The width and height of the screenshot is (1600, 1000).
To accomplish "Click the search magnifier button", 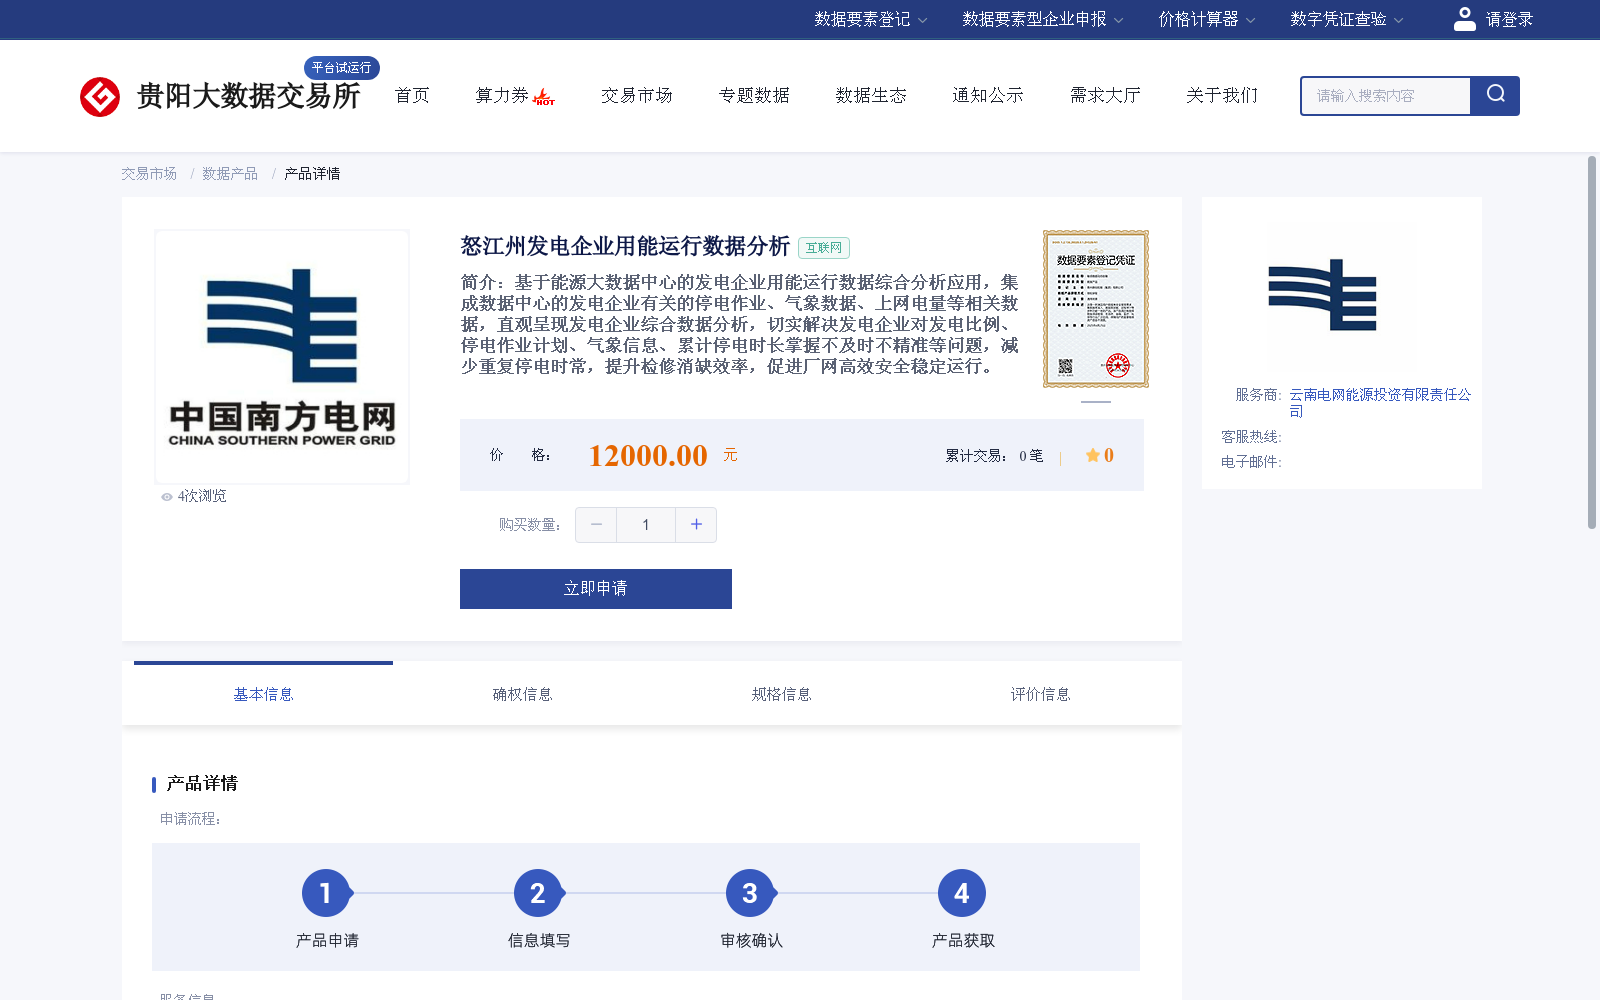I will (x=1495, y=95).
